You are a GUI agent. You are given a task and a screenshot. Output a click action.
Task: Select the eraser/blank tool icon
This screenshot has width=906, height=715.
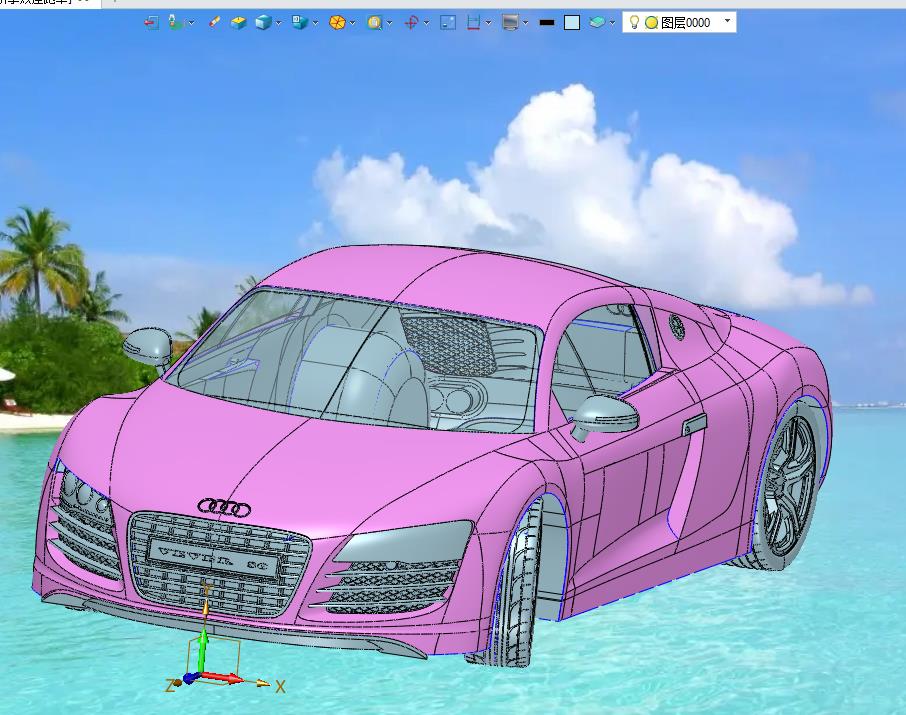coord(214,23)
